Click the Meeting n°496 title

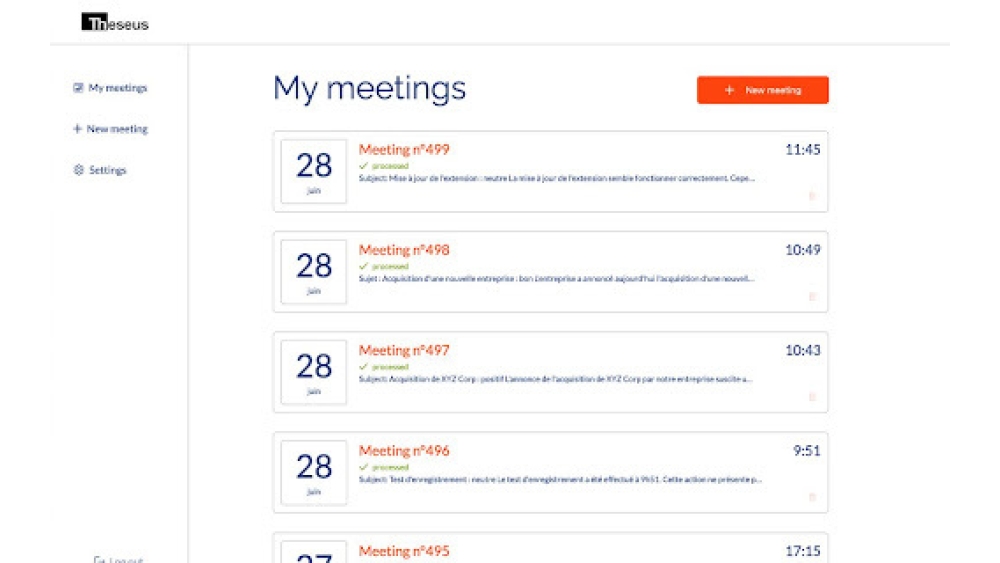pyautogui.click(x=404, y=451)
